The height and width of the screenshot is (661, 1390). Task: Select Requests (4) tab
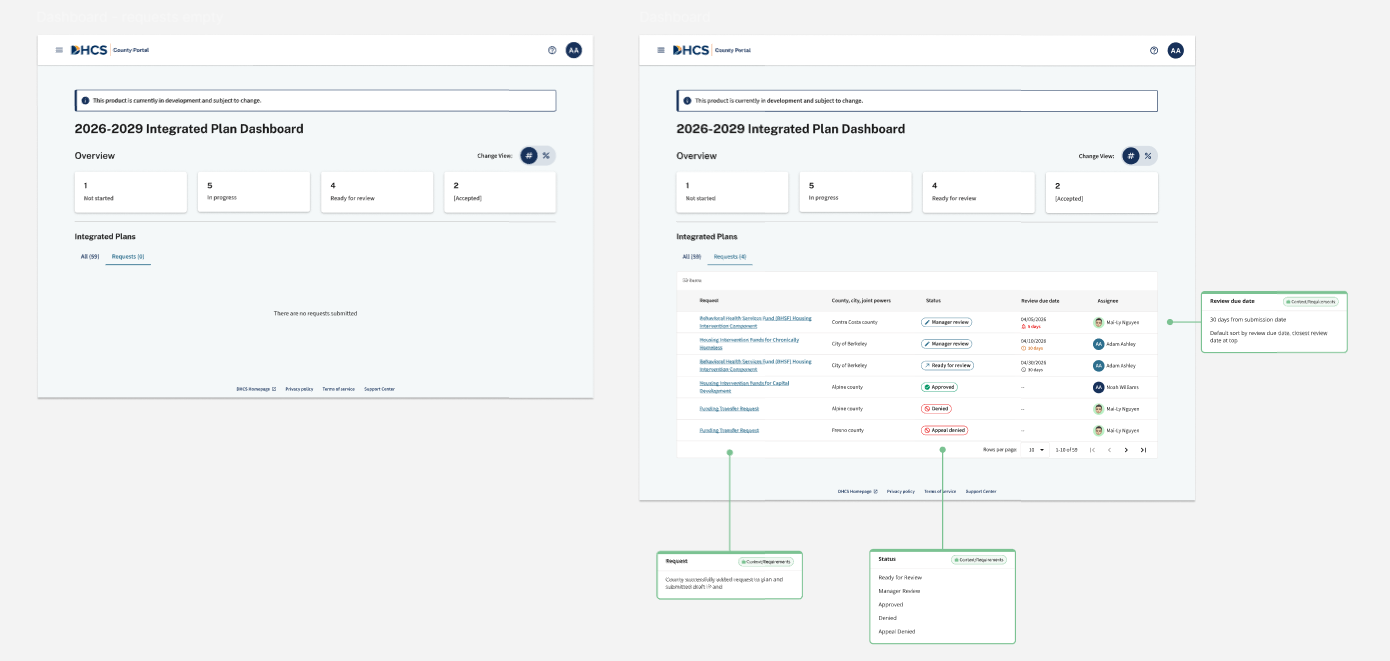tap(730, 257)
